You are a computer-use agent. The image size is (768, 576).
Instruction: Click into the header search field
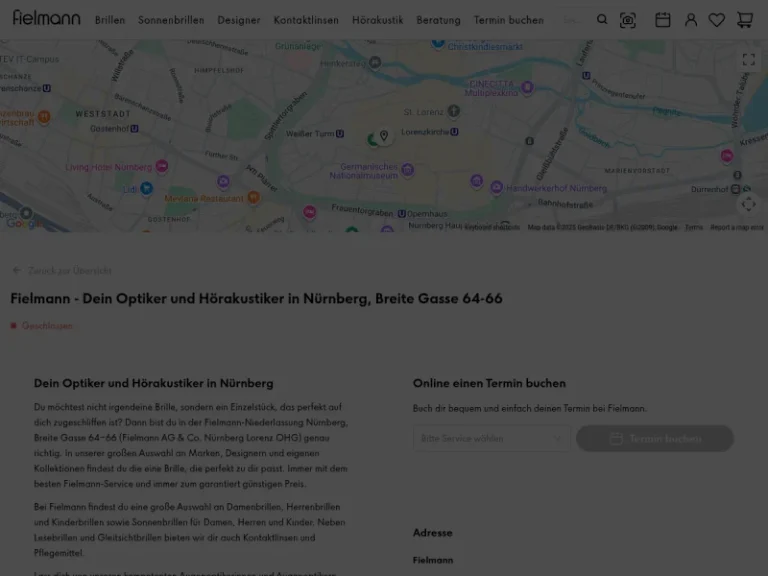point(574,20)
